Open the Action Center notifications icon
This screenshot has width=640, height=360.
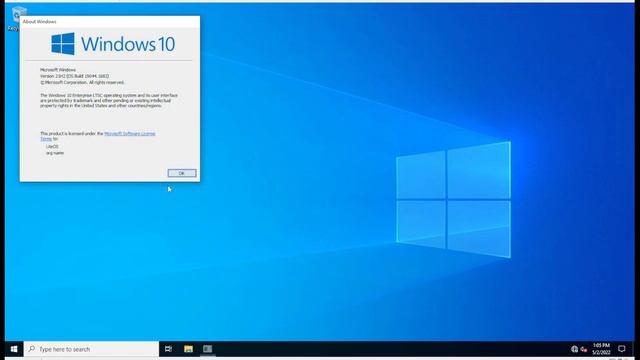point(622,349)
